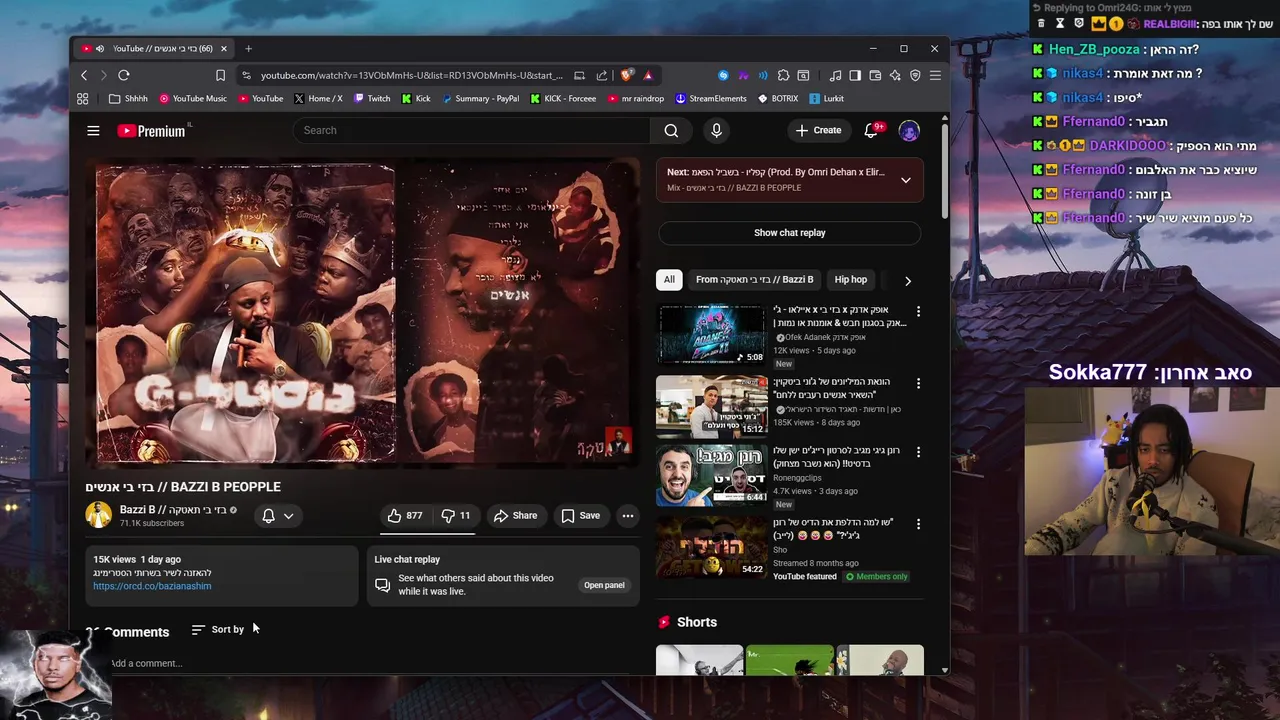Click Brave Shields lion icon
The height and width of the screenshot is (720, 1280).
tap(627, 75)
